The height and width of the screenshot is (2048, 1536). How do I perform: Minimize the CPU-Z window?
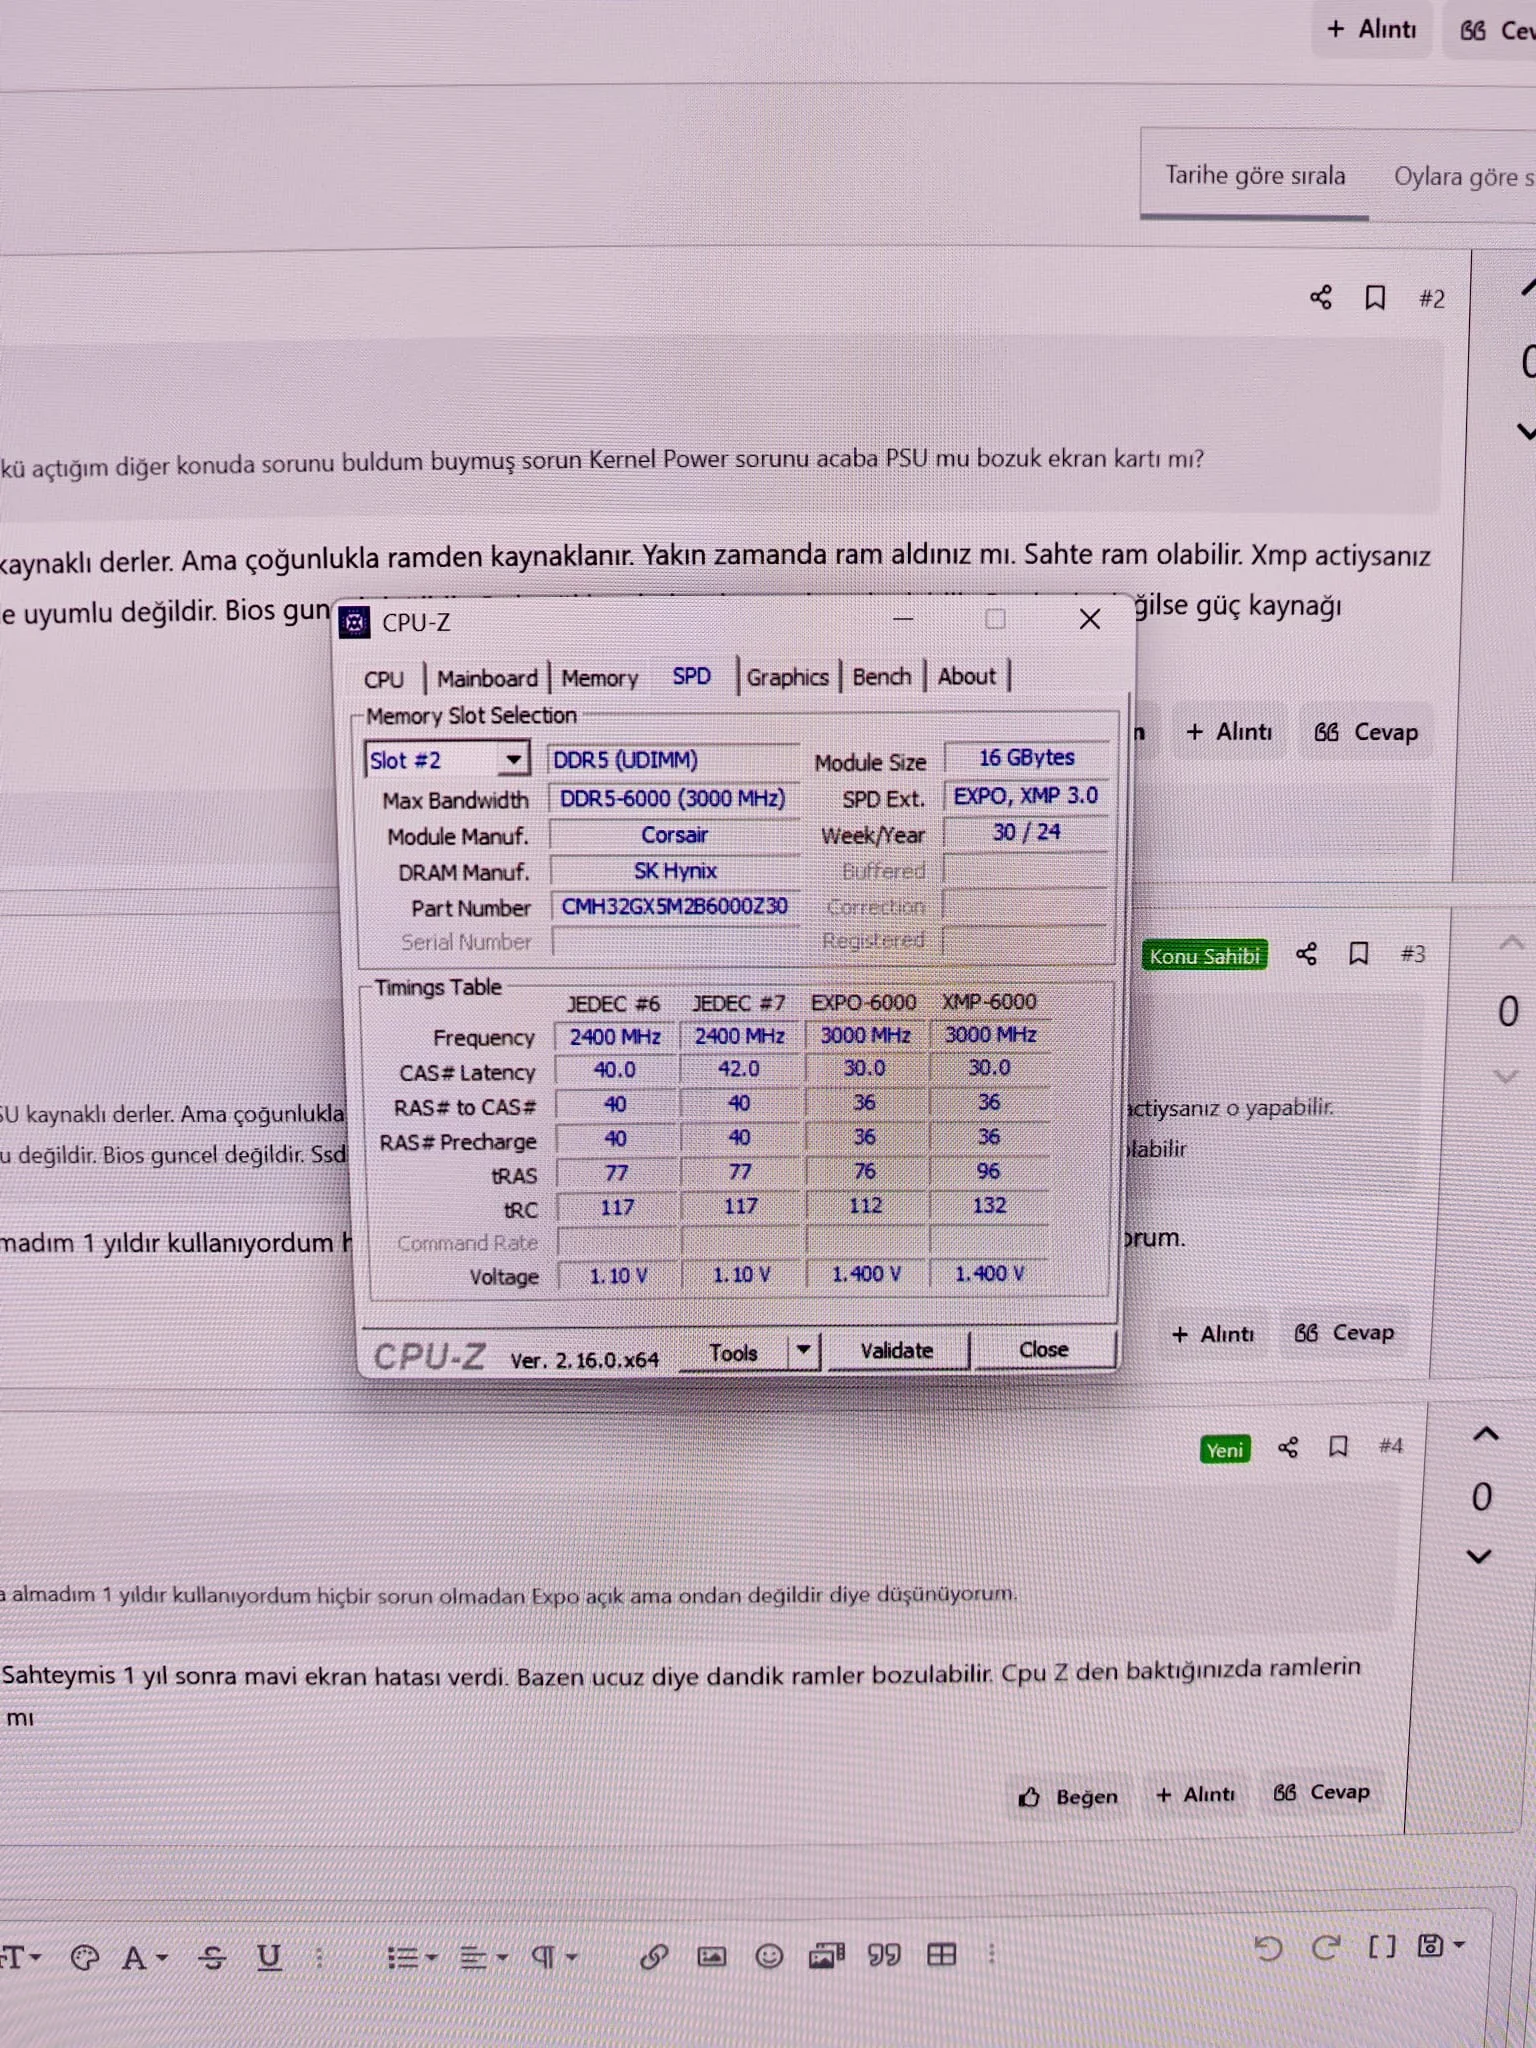(x=903, y=619)
